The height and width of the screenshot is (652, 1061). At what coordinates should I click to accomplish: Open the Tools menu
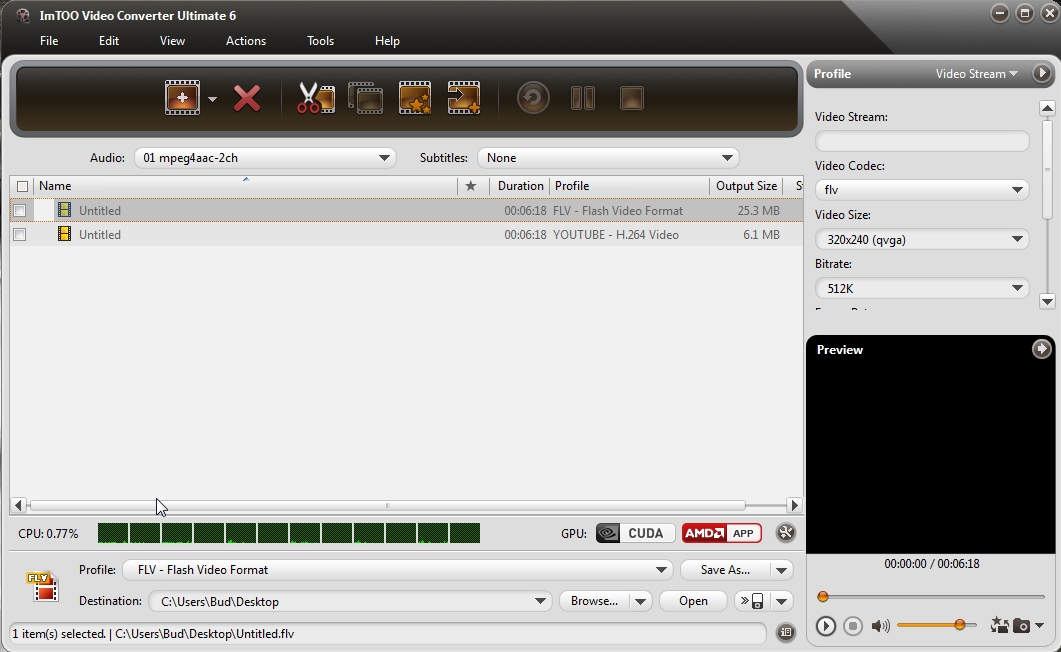(x=320, y=41)
